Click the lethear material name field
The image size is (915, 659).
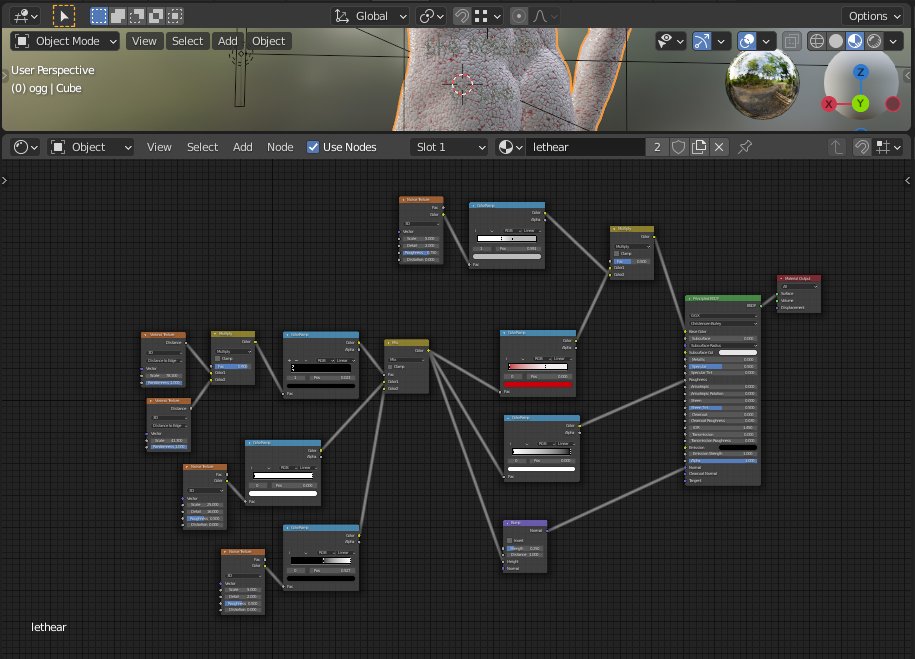click(x=585, y=147)
